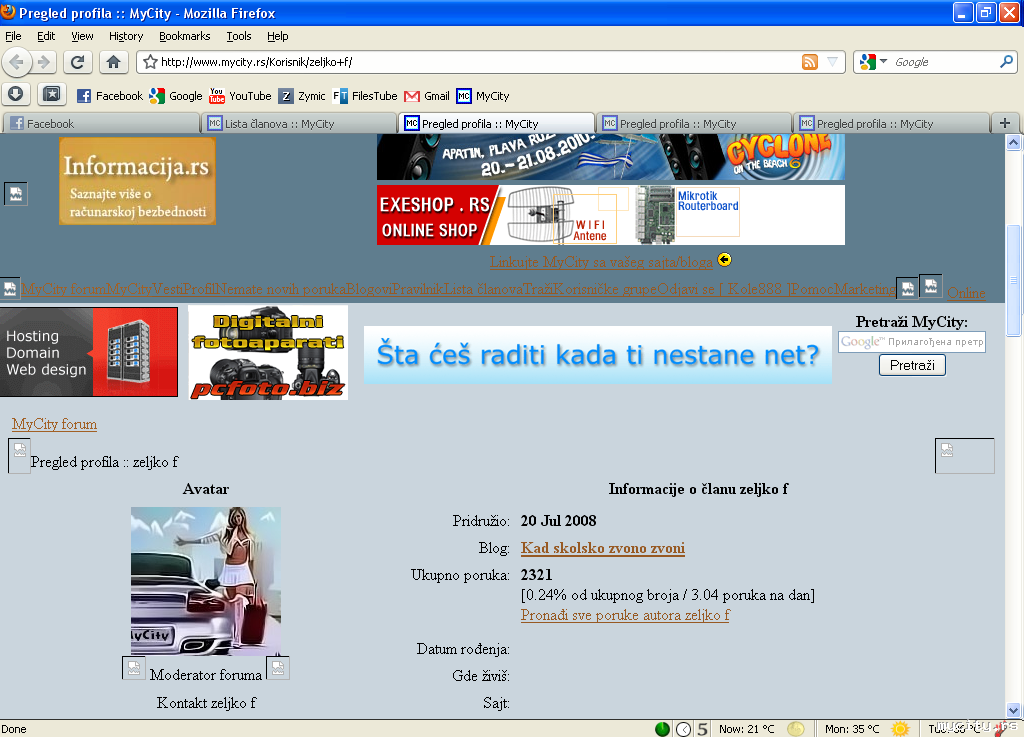Open the Tools menu
This screenshot has height=737, width=1024.
239,36
